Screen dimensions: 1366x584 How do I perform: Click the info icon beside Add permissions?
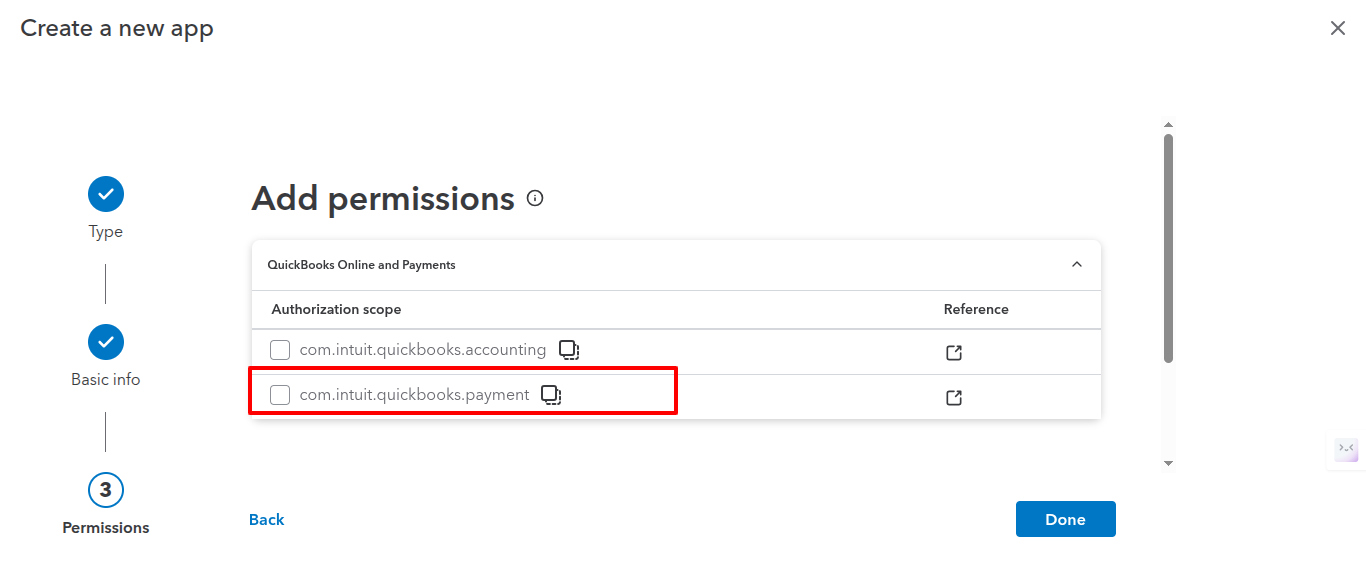coord(535,198)
